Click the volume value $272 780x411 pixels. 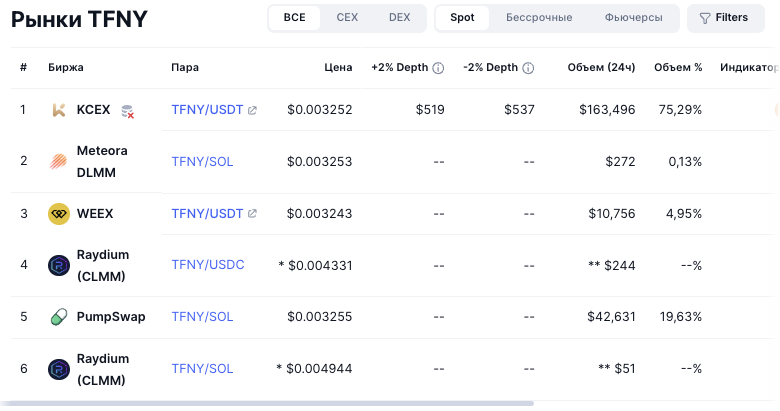tap(620, 162)
